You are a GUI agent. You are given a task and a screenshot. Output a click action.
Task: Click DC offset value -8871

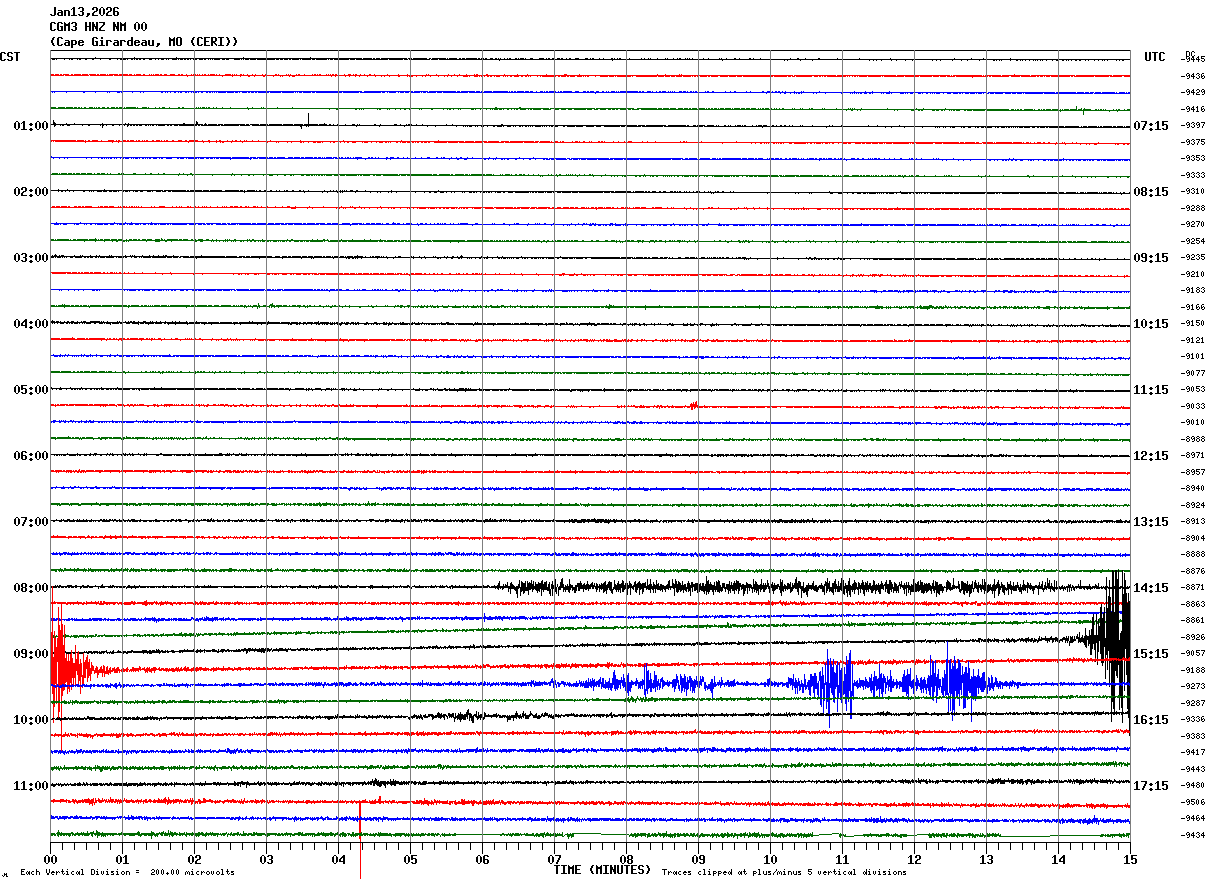coord(1194,588)
